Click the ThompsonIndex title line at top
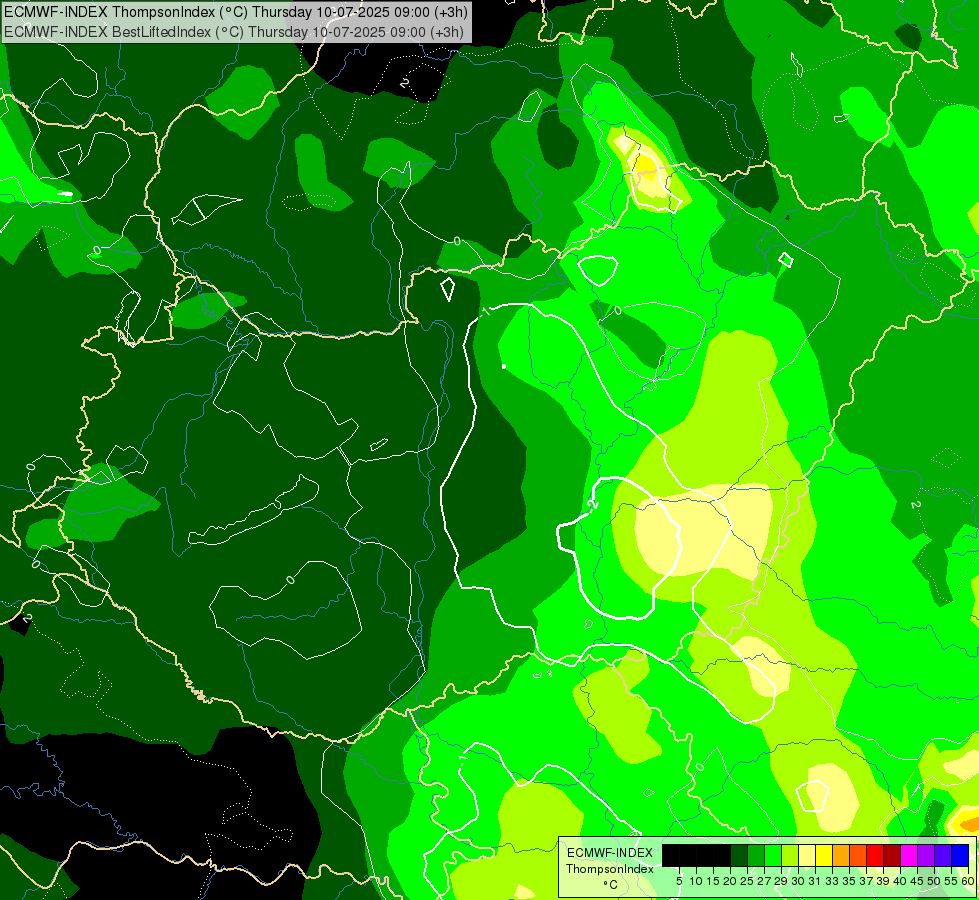Viewport: 979px width, 900px height. 235,11
